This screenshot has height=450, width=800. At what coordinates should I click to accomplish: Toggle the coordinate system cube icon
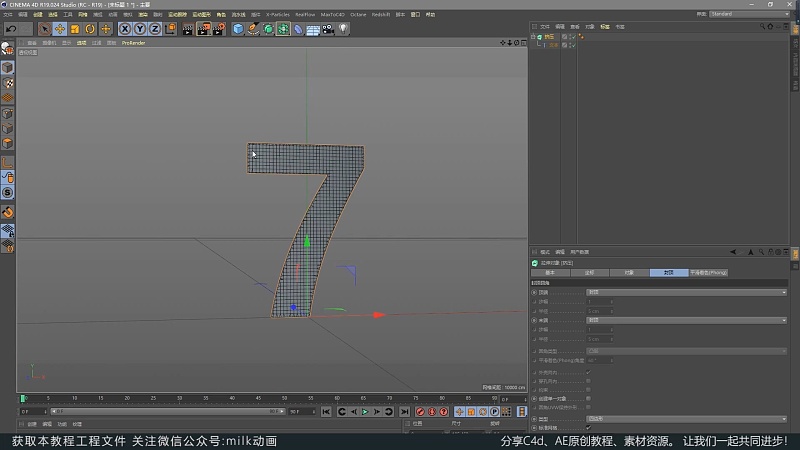pyautogui.click(x=170, y=29)
